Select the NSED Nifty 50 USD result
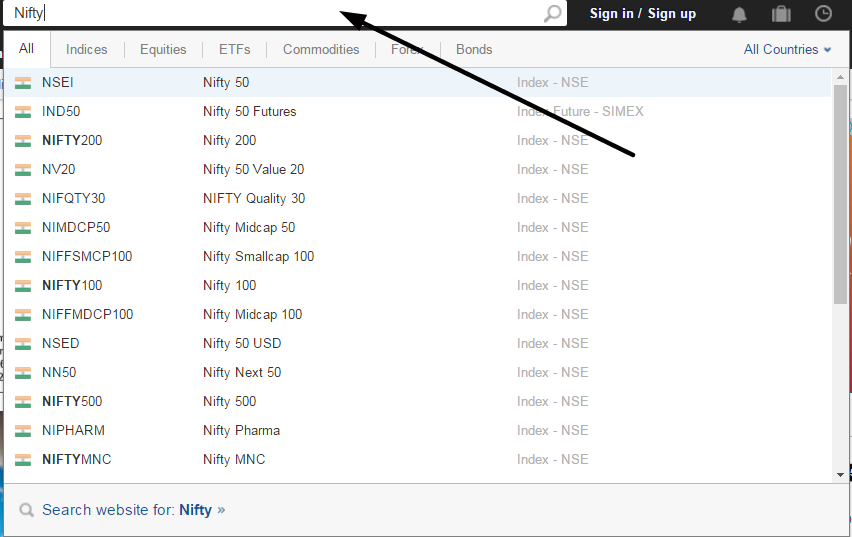The width and height of the screenshot is (852, 537). point(418,344)
